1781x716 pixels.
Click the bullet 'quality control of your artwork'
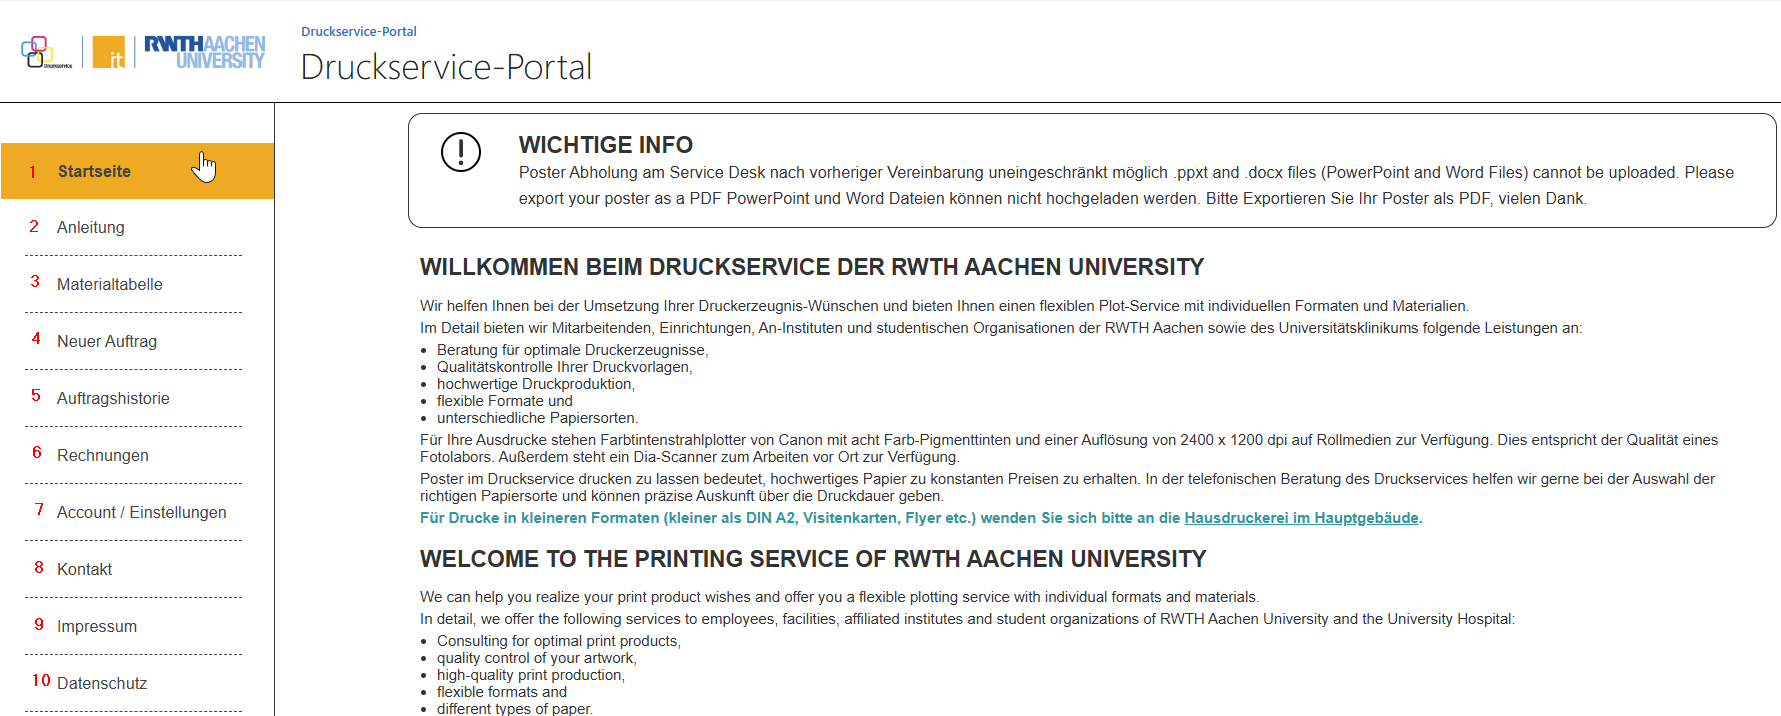pyautogui.click(x=537, y=658)
